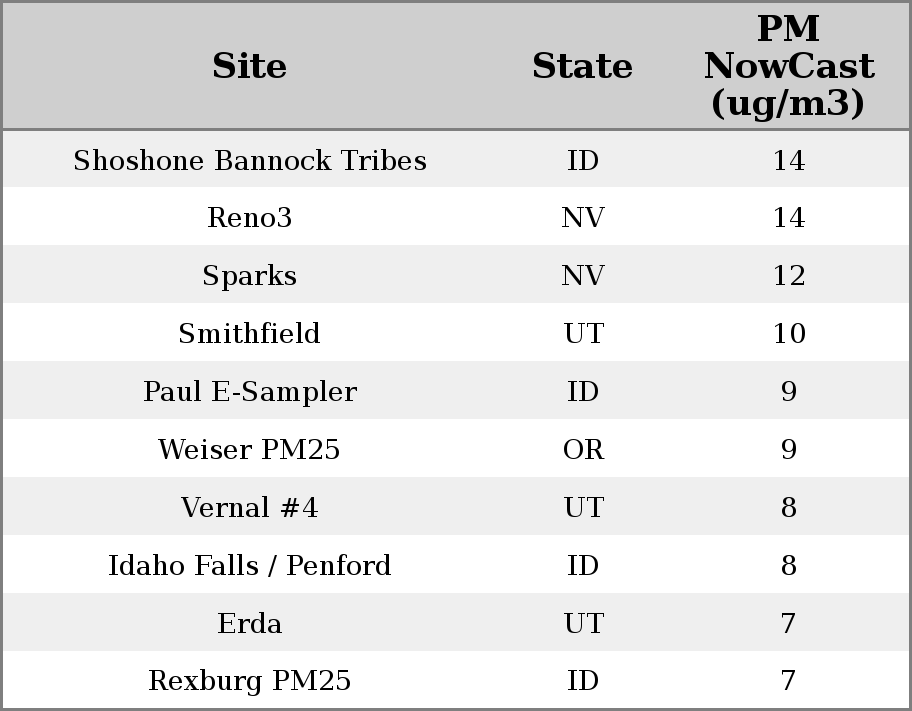Screen dimensions: 912x711
Task: Select the Shoshone Bannock Tribes site cell
Action: tap(249, 161)
